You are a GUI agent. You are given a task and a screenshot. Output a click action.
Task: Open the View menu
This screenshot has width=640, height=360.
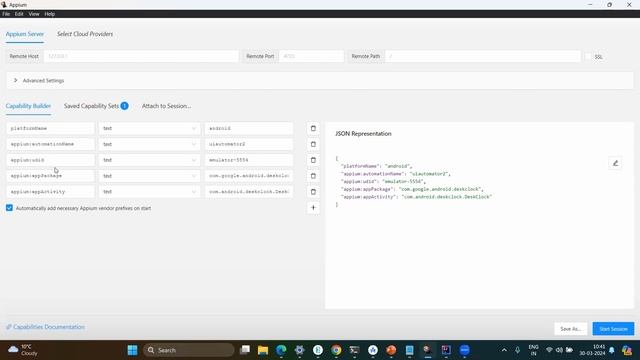pyautogui.click(x=34, y=14)
